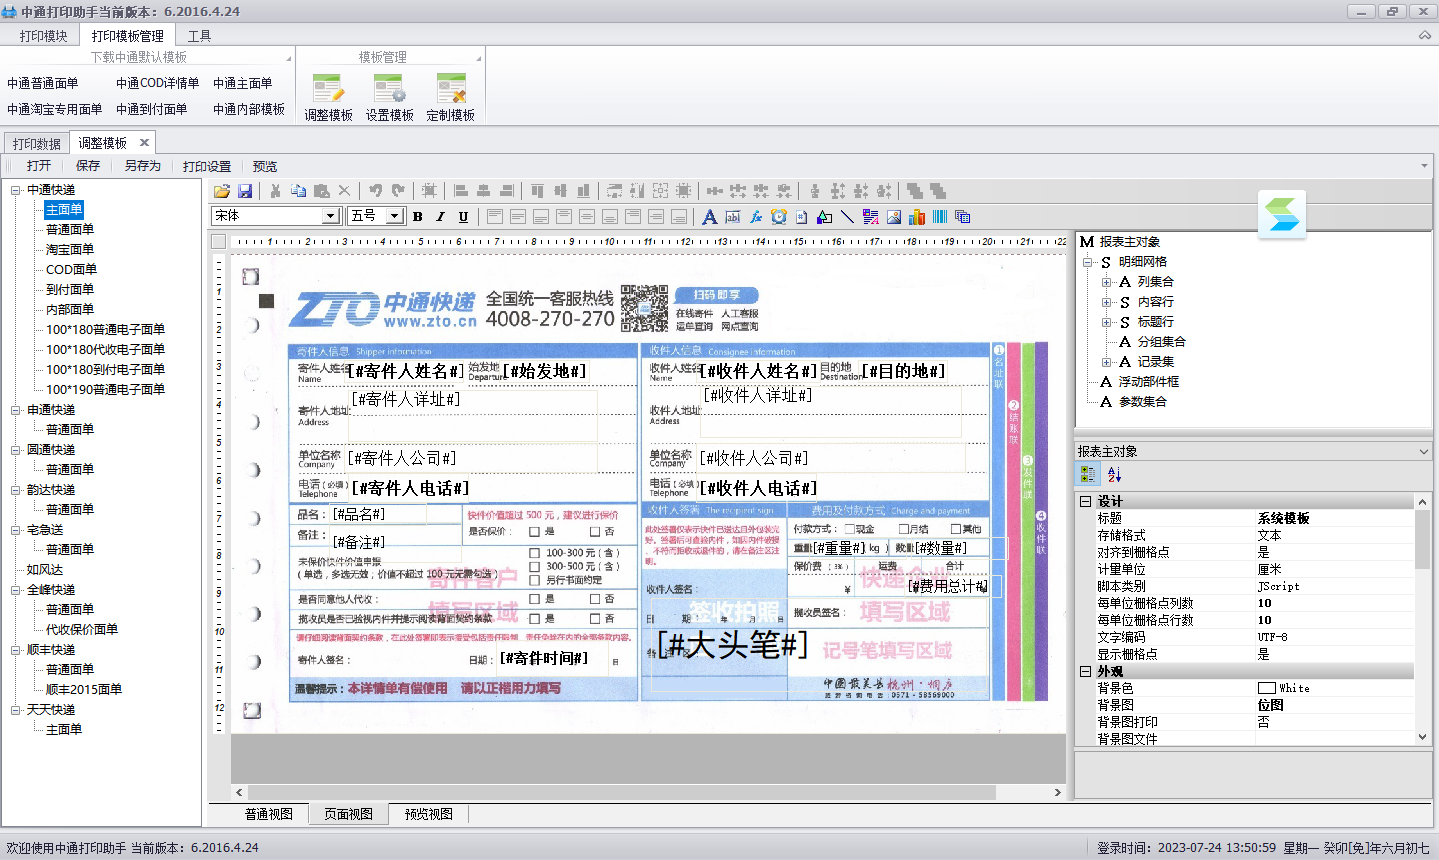Click the 定制模板 icon in the ribbon
This screenshot has height=860, width=1439.
click(450, 88)
